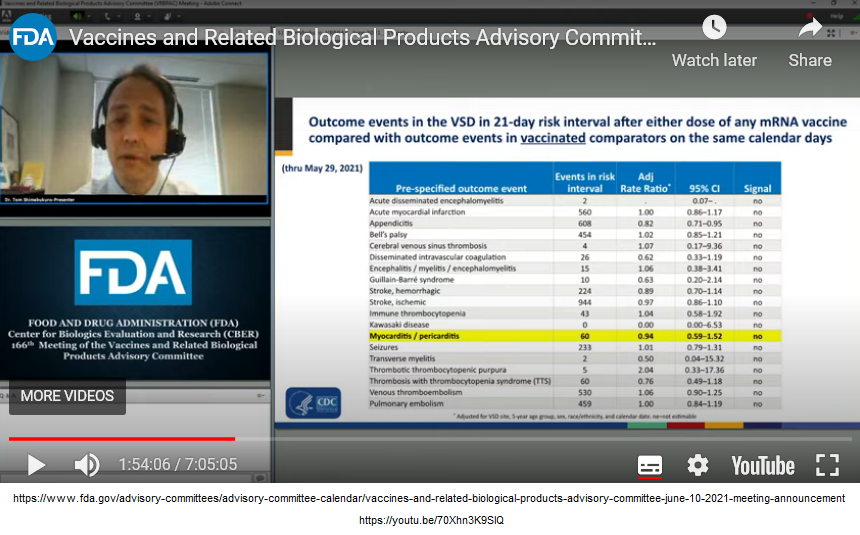Click the Events in risk interval header
Viewport: 860px width, 535px height.
point(585,182)
